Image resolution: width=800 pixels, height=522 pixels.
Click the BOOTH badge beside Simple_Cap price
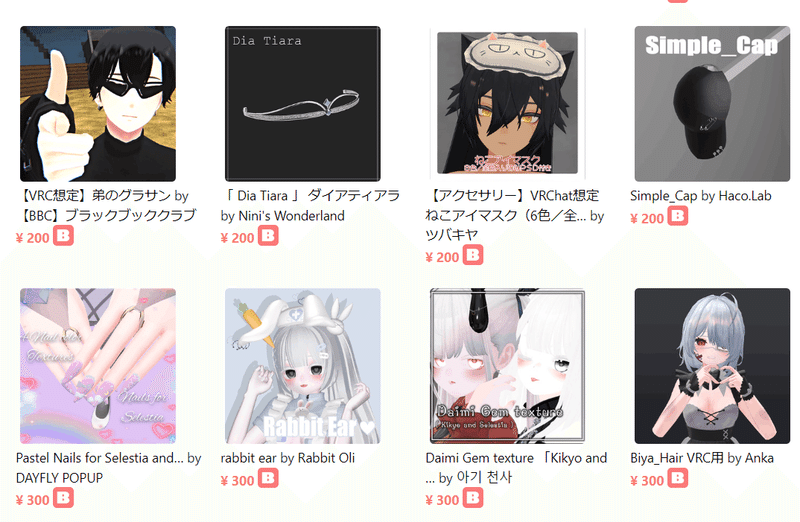pyautogui.click(x=678, y=216)
